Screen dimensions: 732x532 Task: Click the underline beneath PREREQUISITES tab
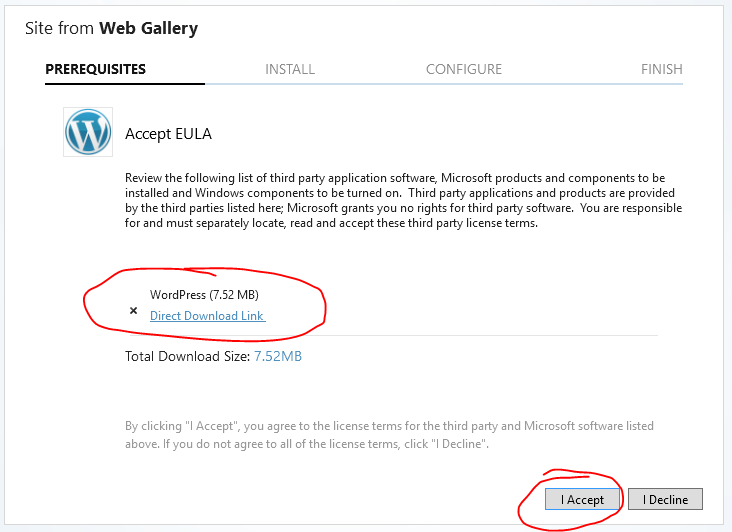coord(124,84)
